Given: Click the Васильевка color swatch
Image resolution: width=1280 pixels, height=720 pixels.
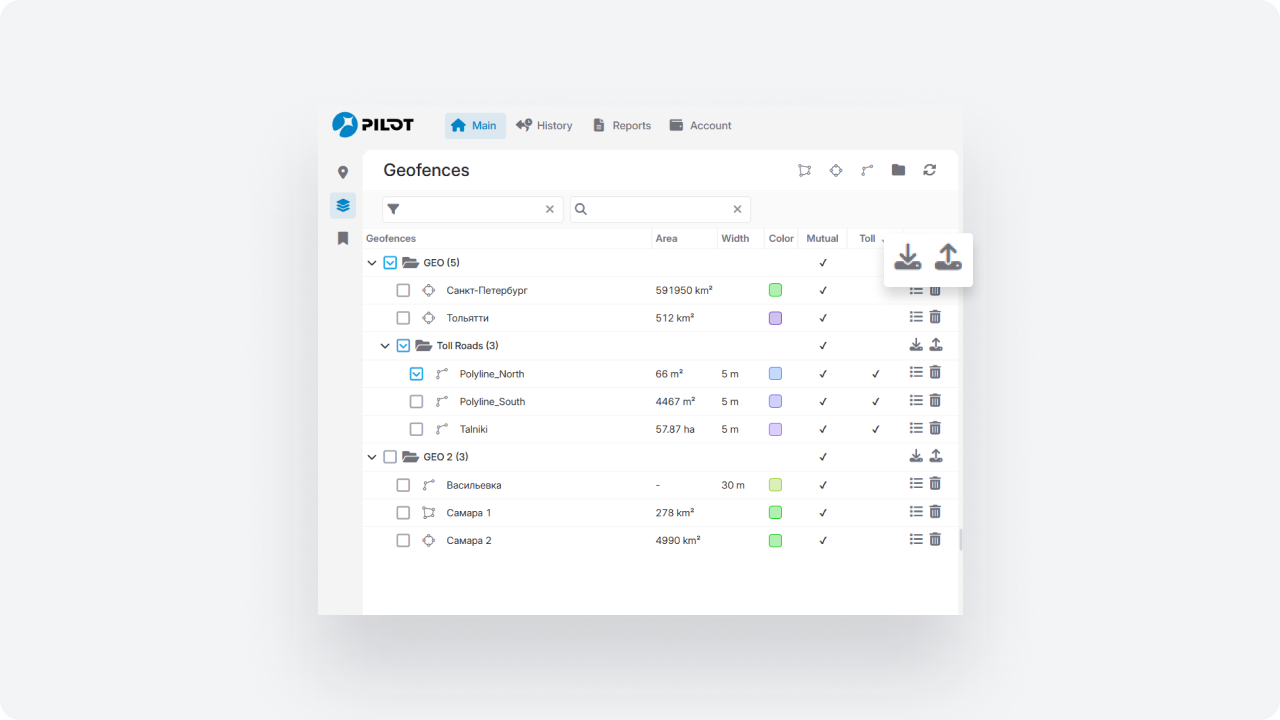Looking at the screenshot, I should [775, 485].
